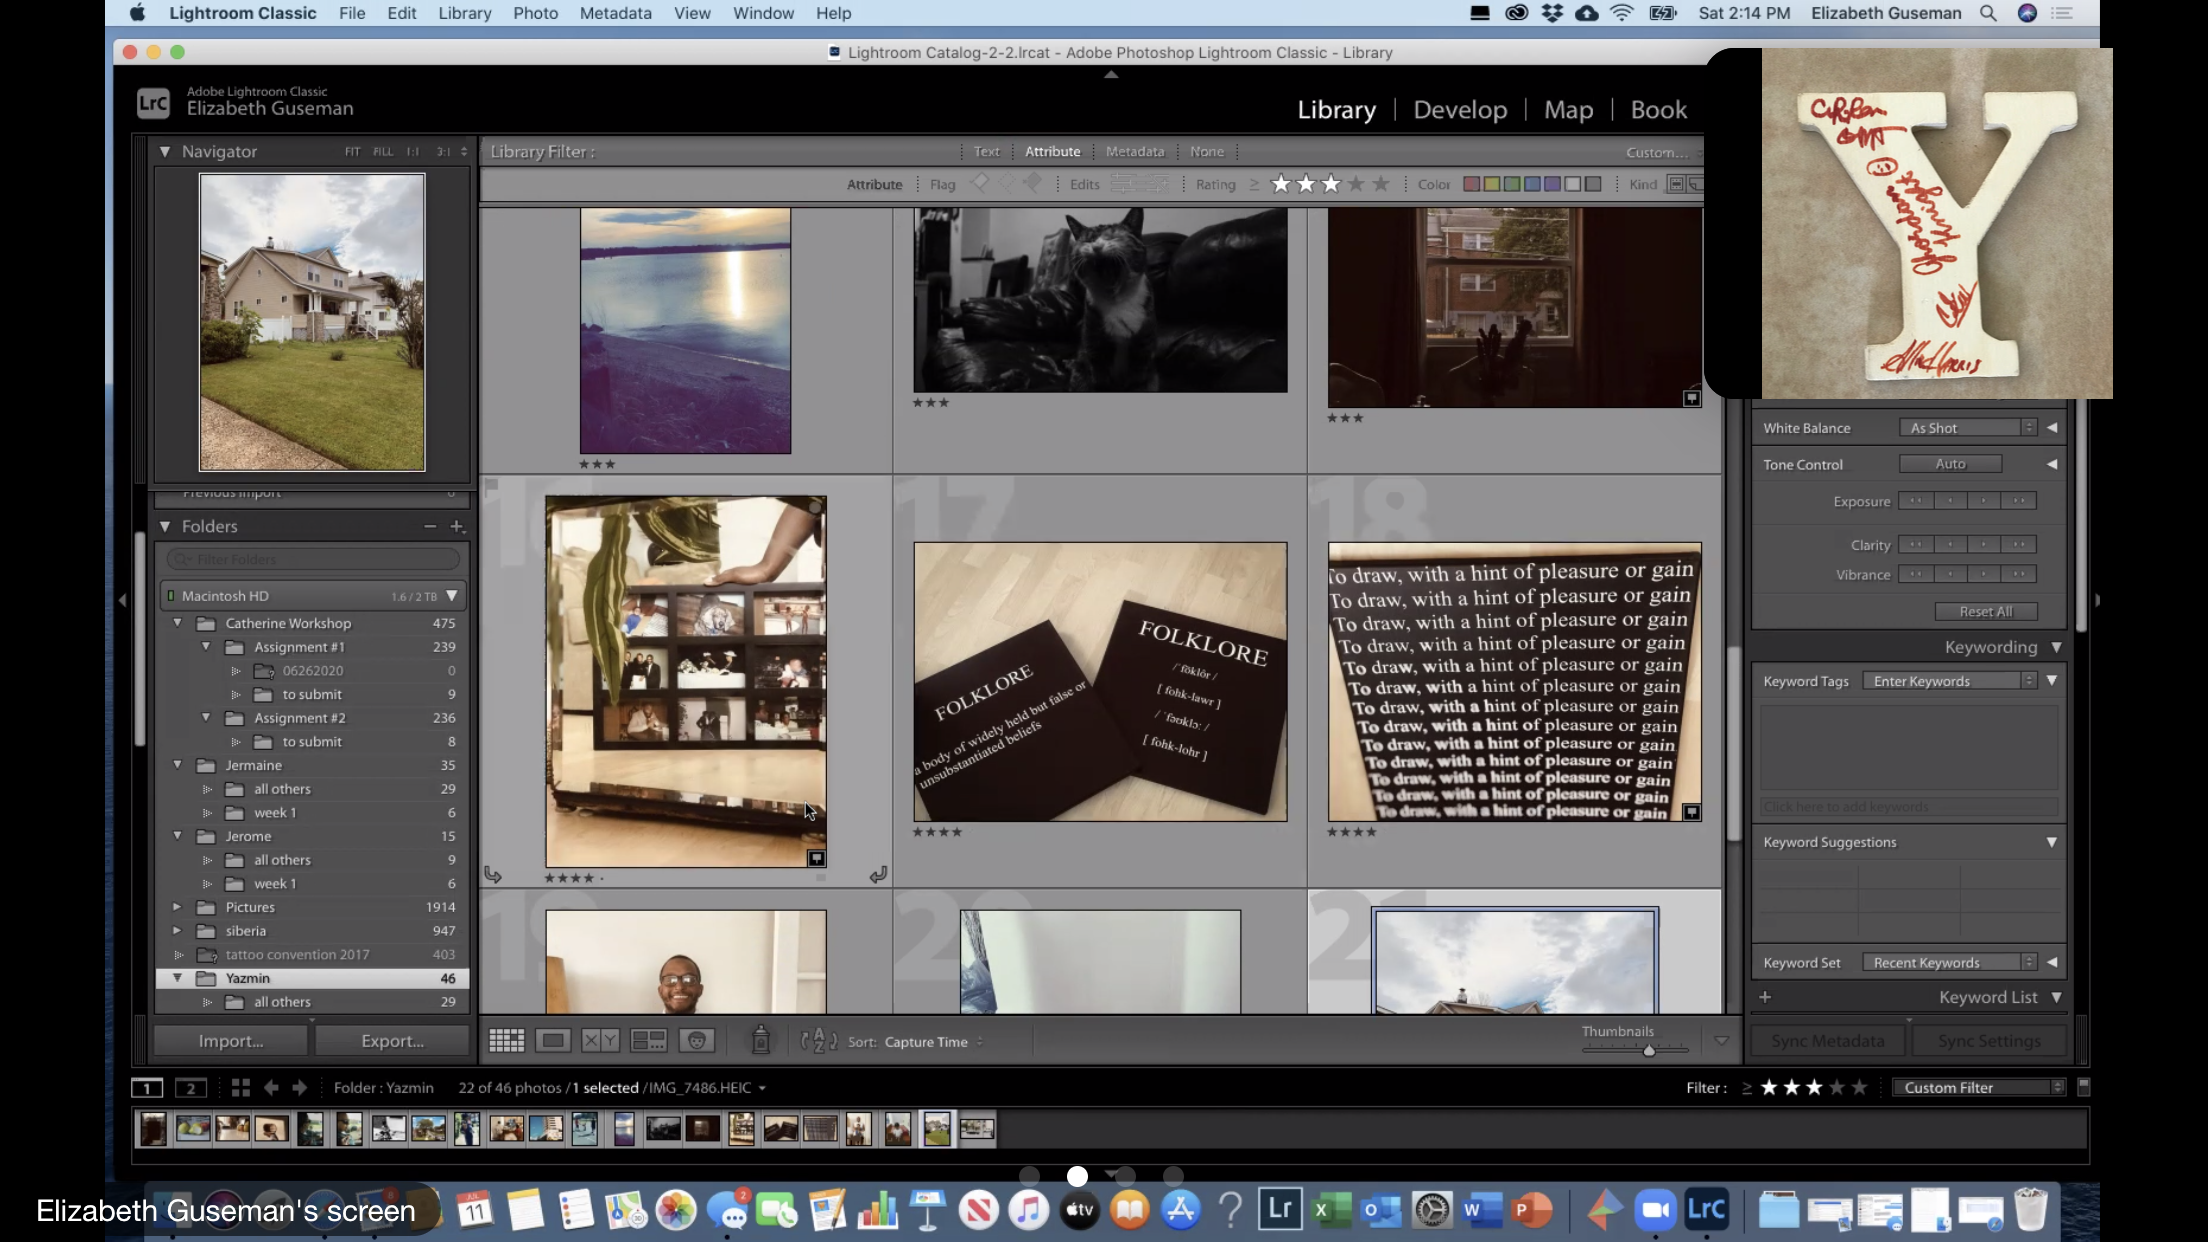This screenshot has height=1242, width=2208.
Task: Expand the siberia folder
Action: pyautogui.click(x=177, y=931)
